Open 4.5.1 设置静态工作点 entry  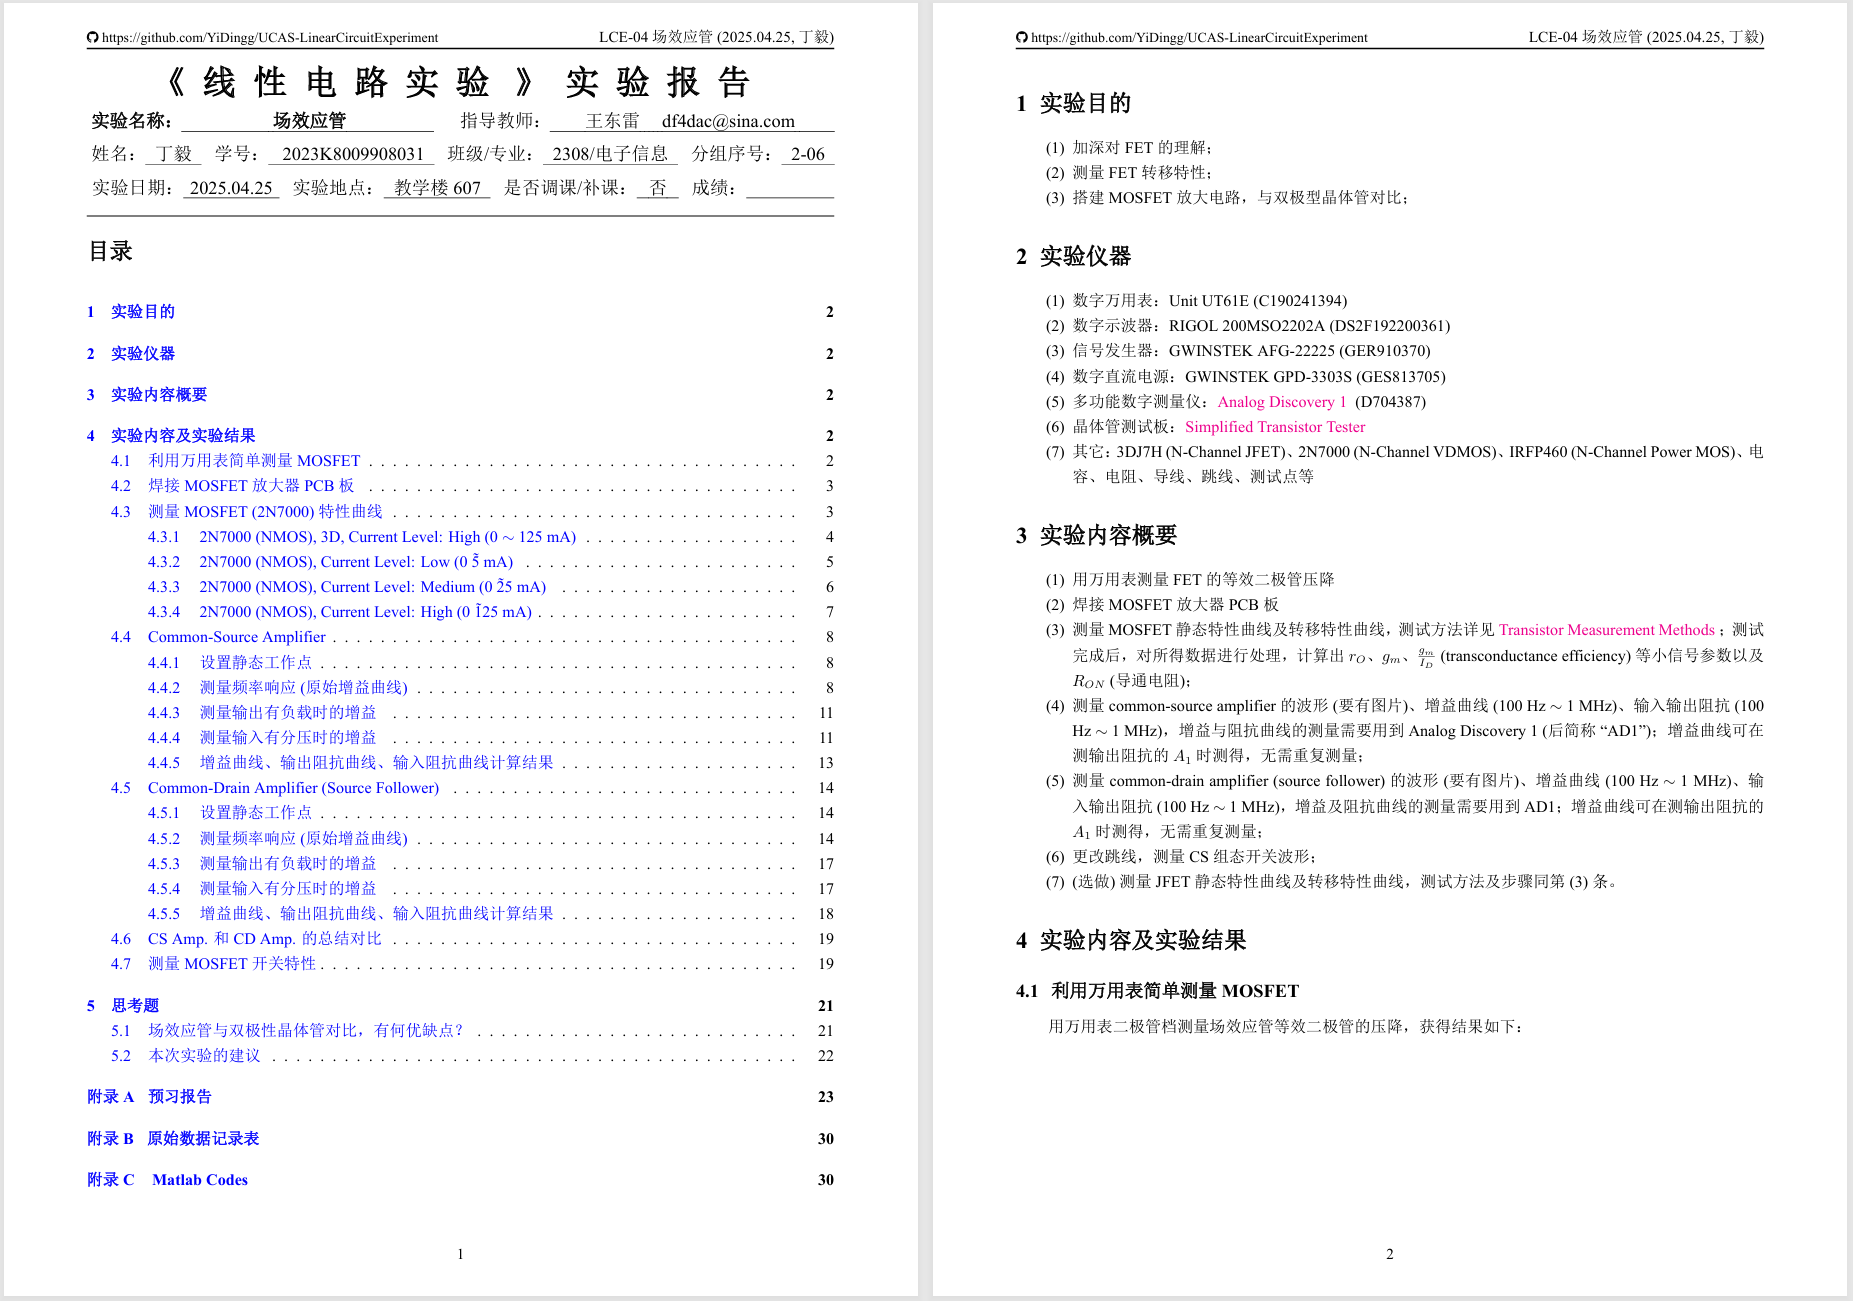click(x=230, y=813)
